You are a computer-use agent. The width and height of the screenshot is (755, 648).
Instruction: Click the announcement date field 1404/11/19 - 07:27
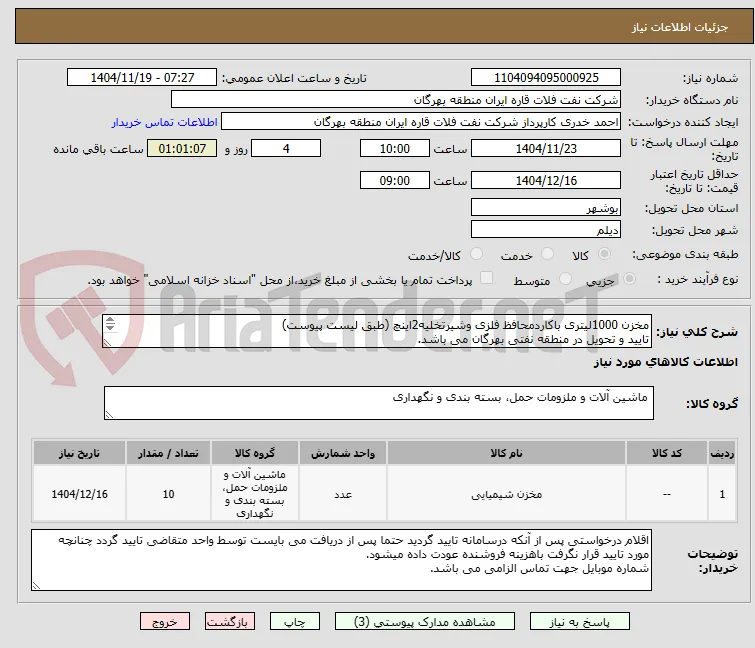[x=142, y=78]
